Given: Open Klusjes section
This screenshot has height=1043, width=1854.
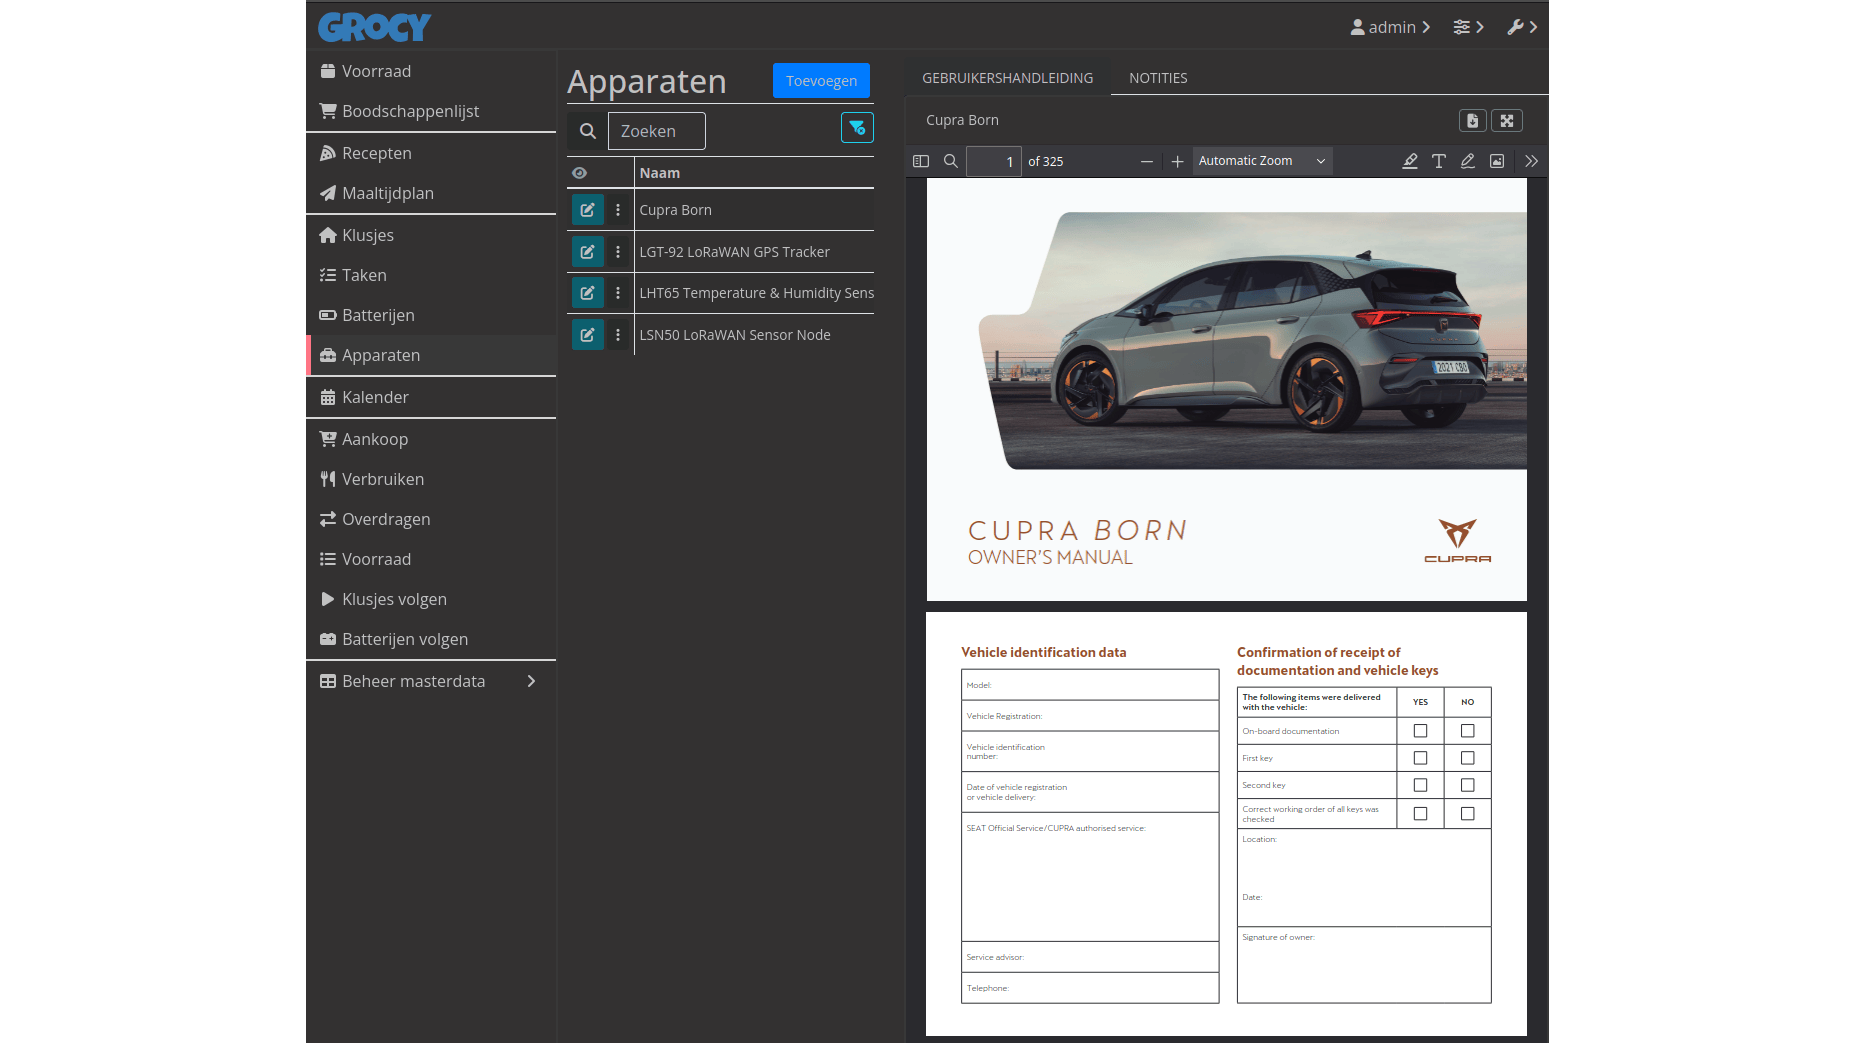Looking at the screenshot, I should (x=431, y=235).
